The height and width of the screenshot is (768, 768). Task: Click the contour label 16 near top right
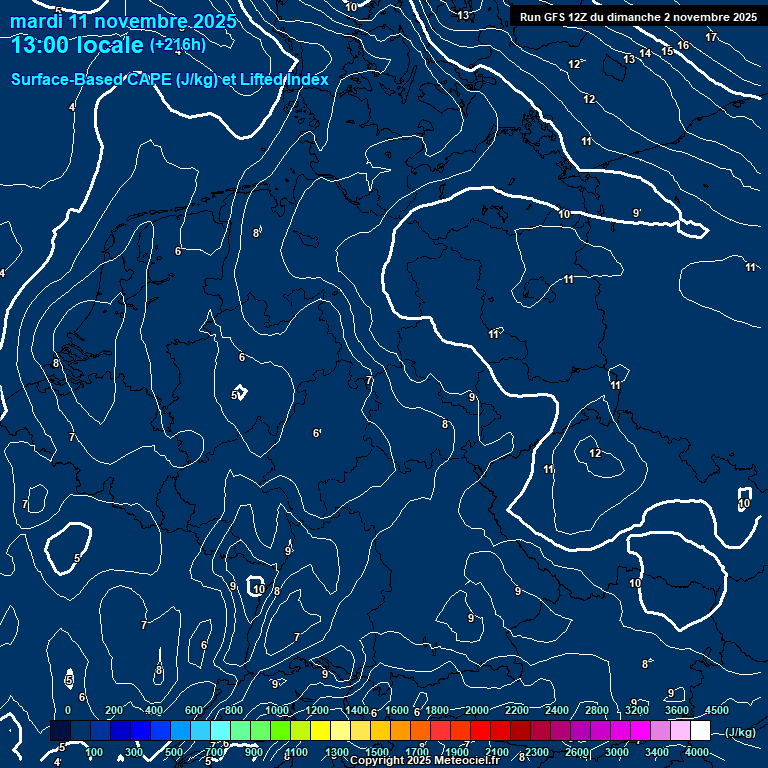pos(683,46)
